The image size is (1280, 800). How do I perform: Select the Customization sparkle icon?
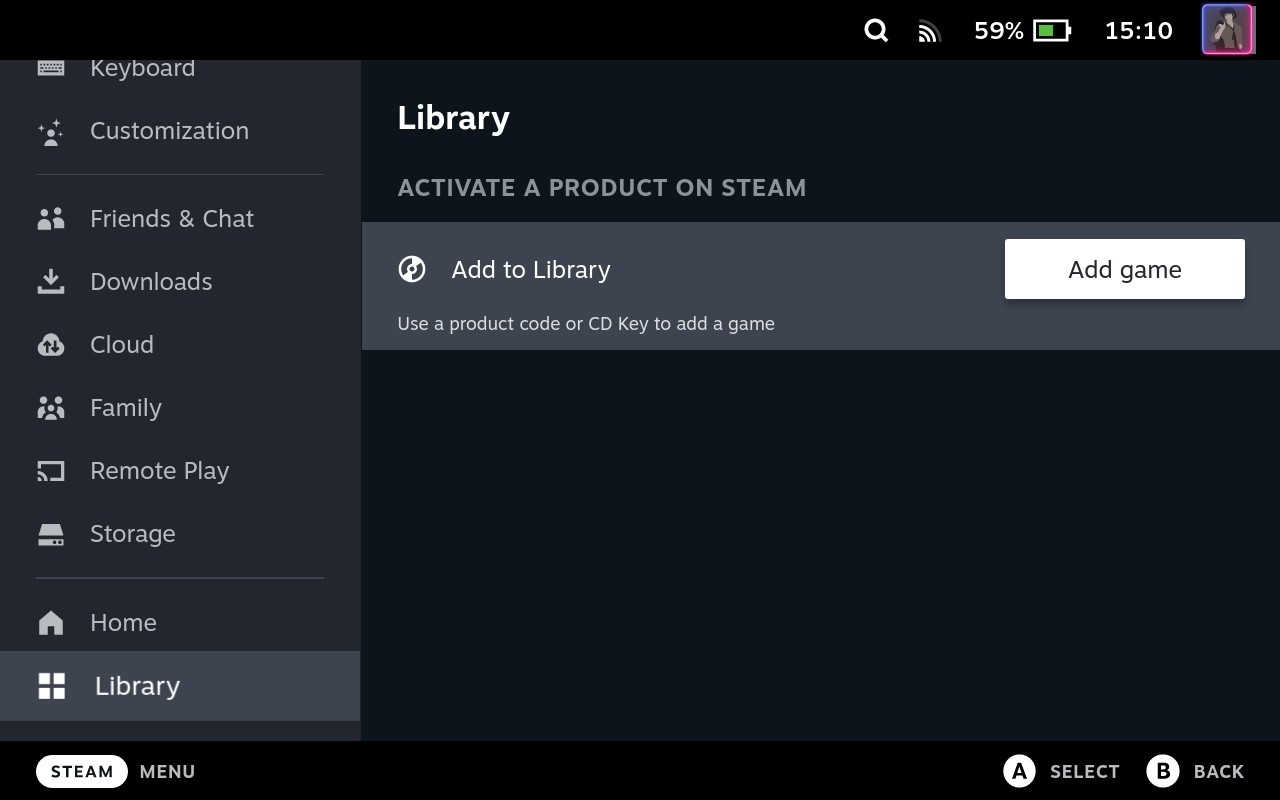tap(51, 131)
